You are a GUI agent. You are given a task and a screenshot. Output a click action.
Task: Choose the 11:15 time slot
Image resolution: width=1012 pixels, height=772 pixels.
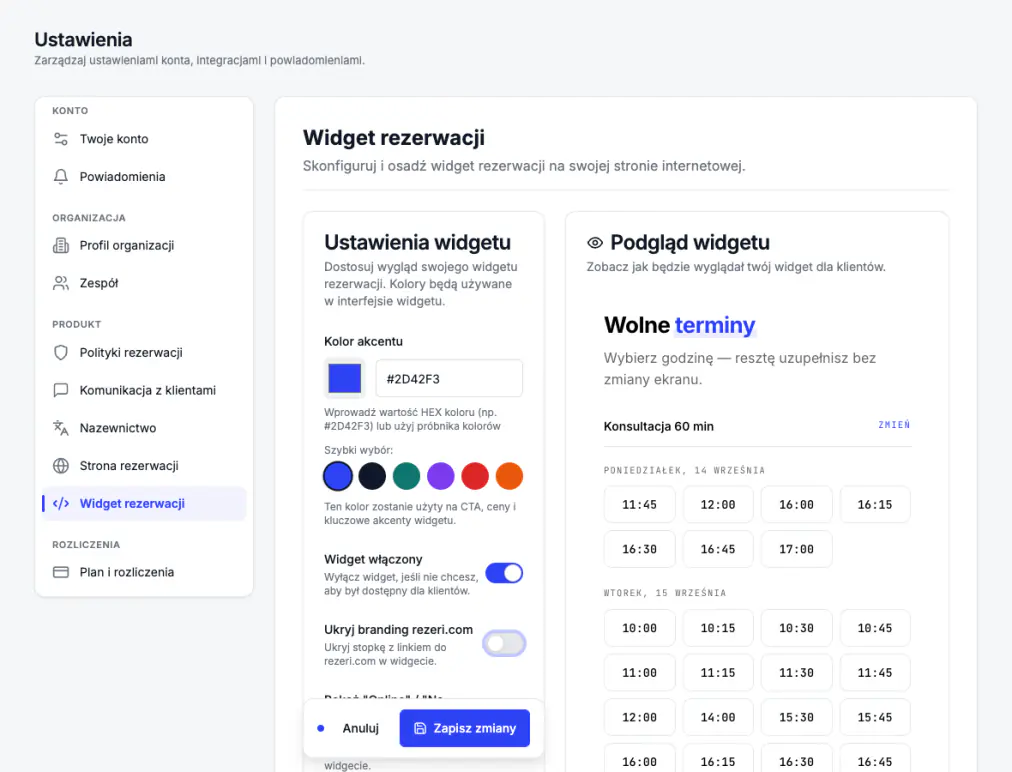(x=718, y=673)
